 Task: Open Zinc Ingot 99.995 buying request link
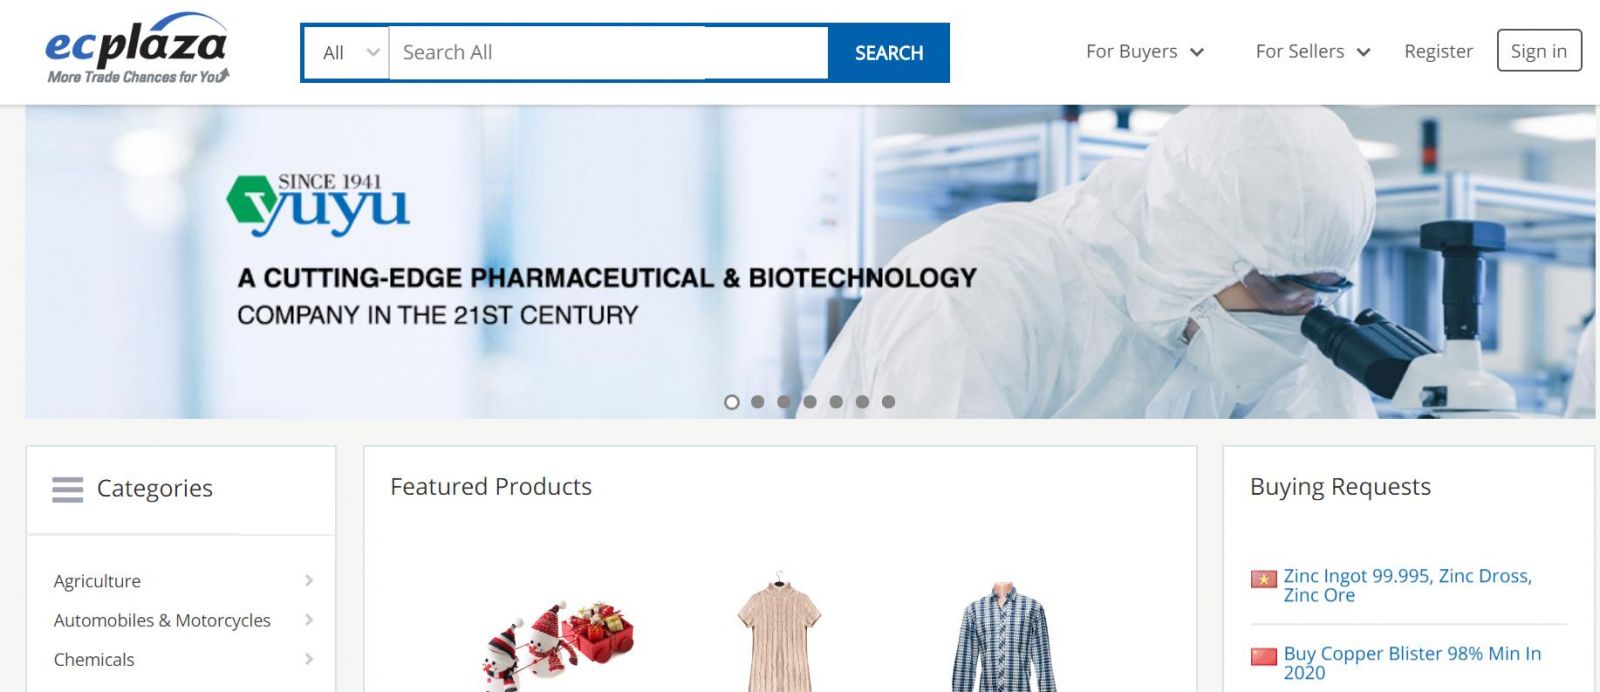click(1407, 585)
